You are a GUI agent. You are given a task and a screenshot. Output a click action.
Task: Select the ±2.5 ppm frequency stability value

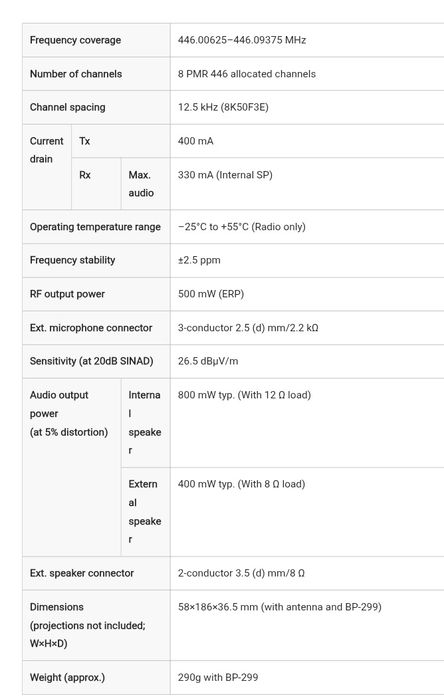[199, 260]
